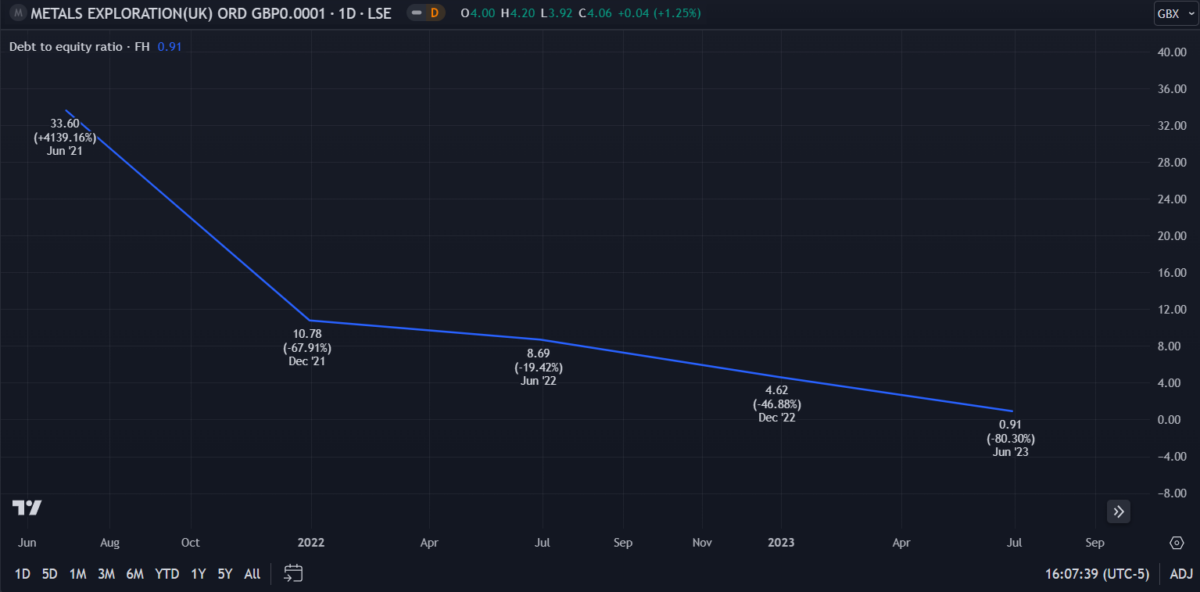This screenshot has height=592, width=1200.
Task: Select the 5D time range
Action: tap(49, 574)
